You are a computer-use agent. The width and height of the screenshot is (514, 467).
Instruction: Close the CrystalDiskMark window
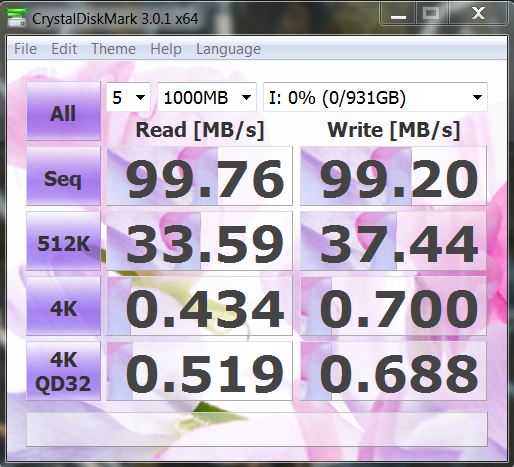(478, 14)
